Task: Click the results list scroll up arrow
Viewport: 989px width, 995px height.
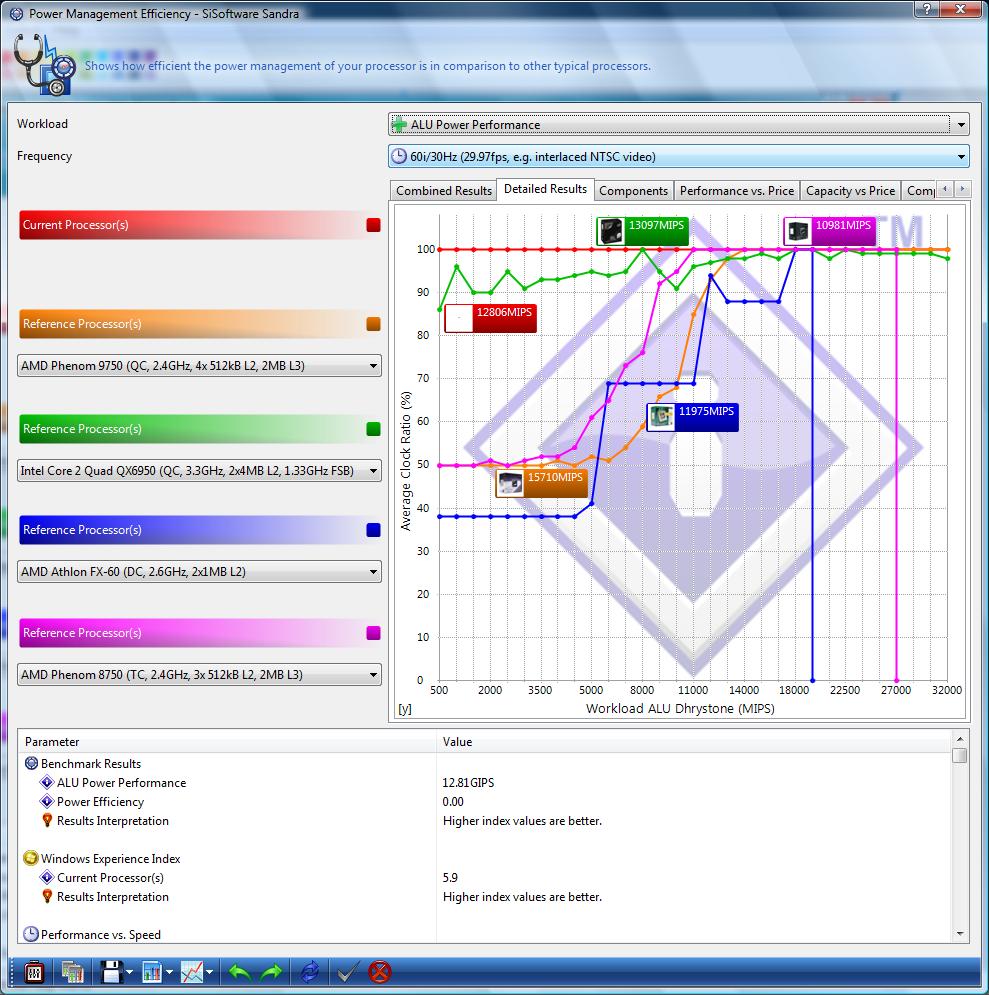Action: [x=960, y=739]
